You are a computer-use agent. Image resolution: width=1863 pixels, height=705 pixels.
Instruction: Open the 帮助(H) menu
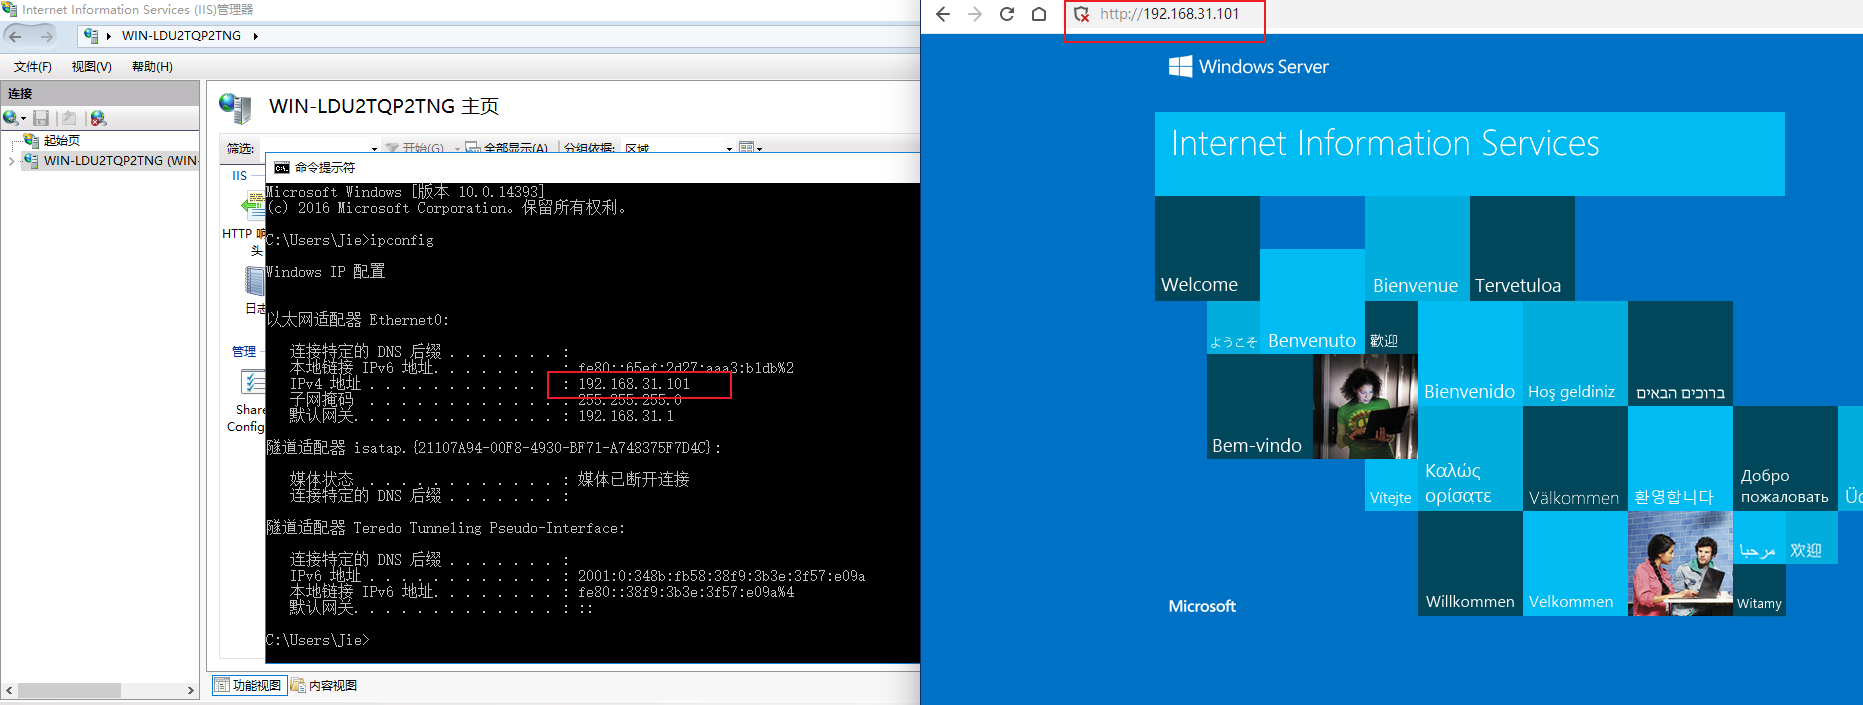152,67
